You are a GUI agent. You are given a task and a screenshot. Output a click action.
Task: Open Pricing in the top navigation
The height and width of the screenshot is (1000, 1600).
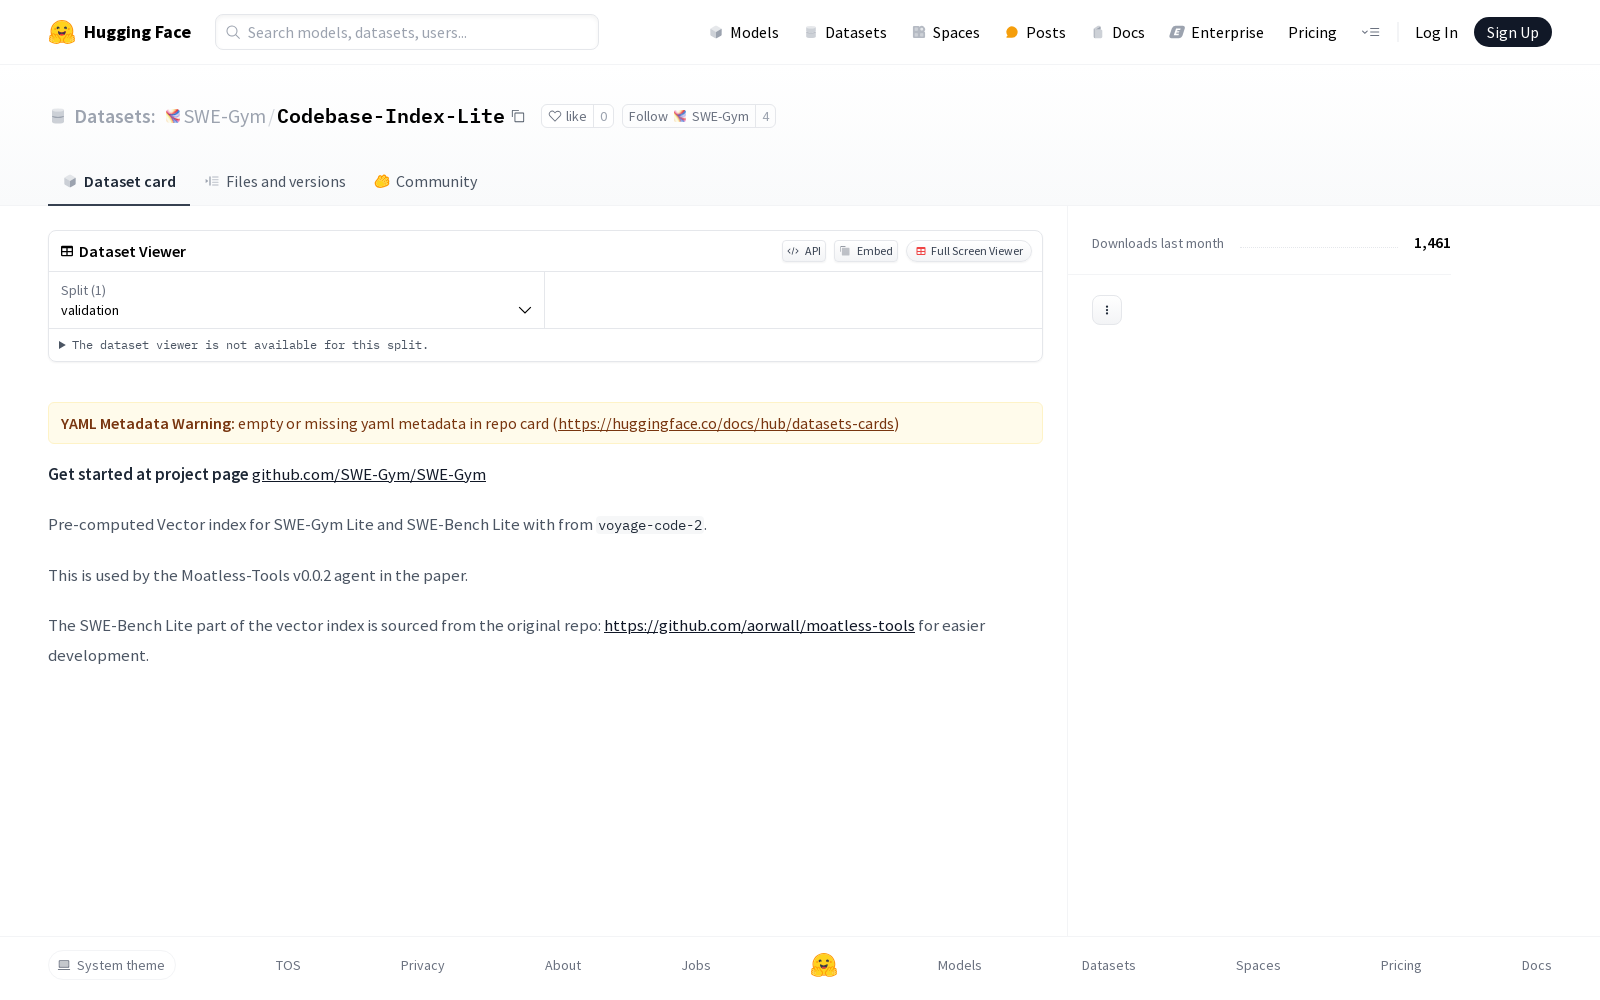1312,32
